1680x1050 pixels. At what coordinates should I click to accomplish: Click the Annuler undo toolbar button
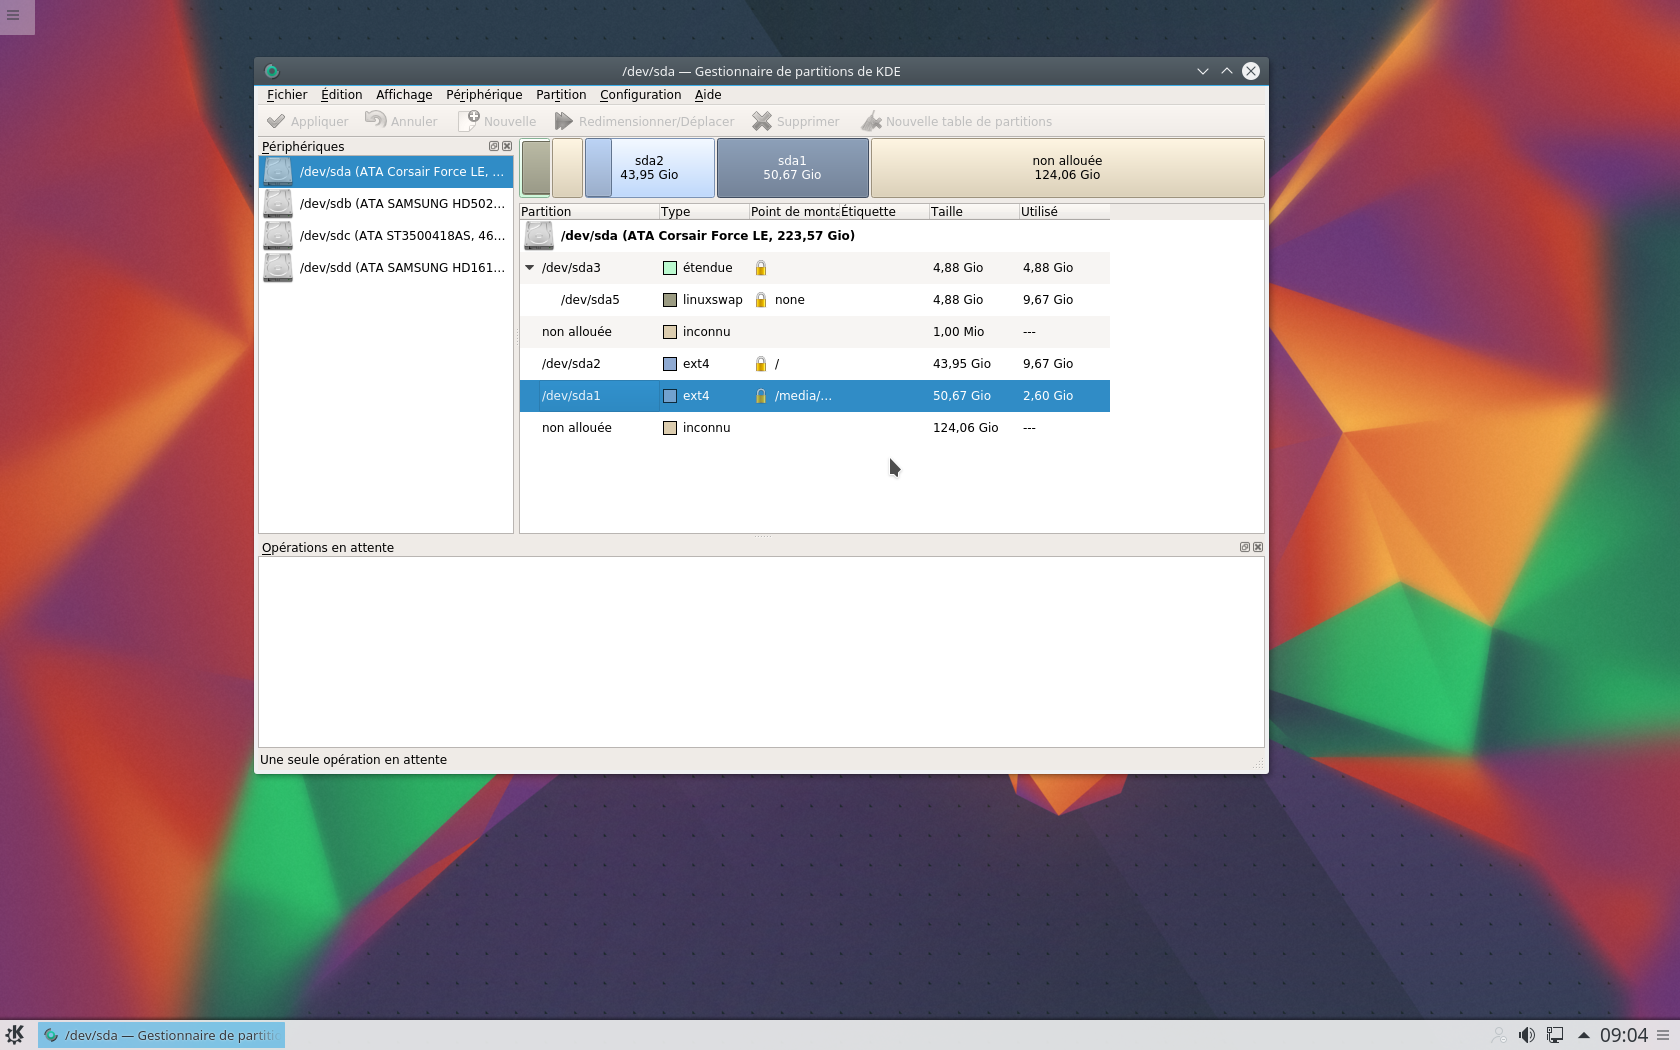point(402,121)
